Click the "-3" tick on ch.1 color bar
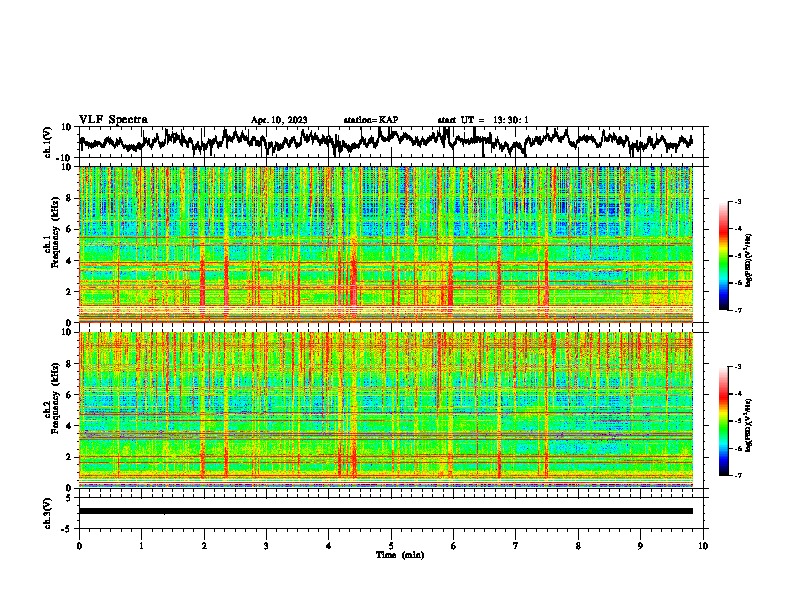792x612 pixels. (738, 202)
